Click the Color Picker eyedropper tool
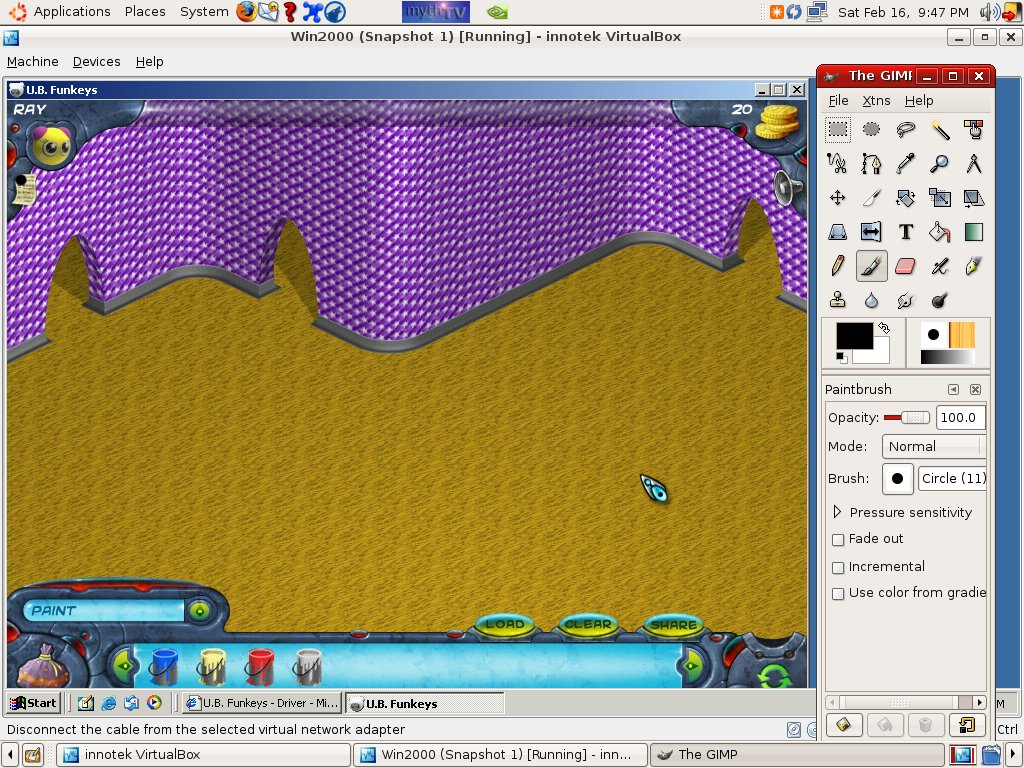Screen dimensions: 1024x768 click(x=905, y=163)
